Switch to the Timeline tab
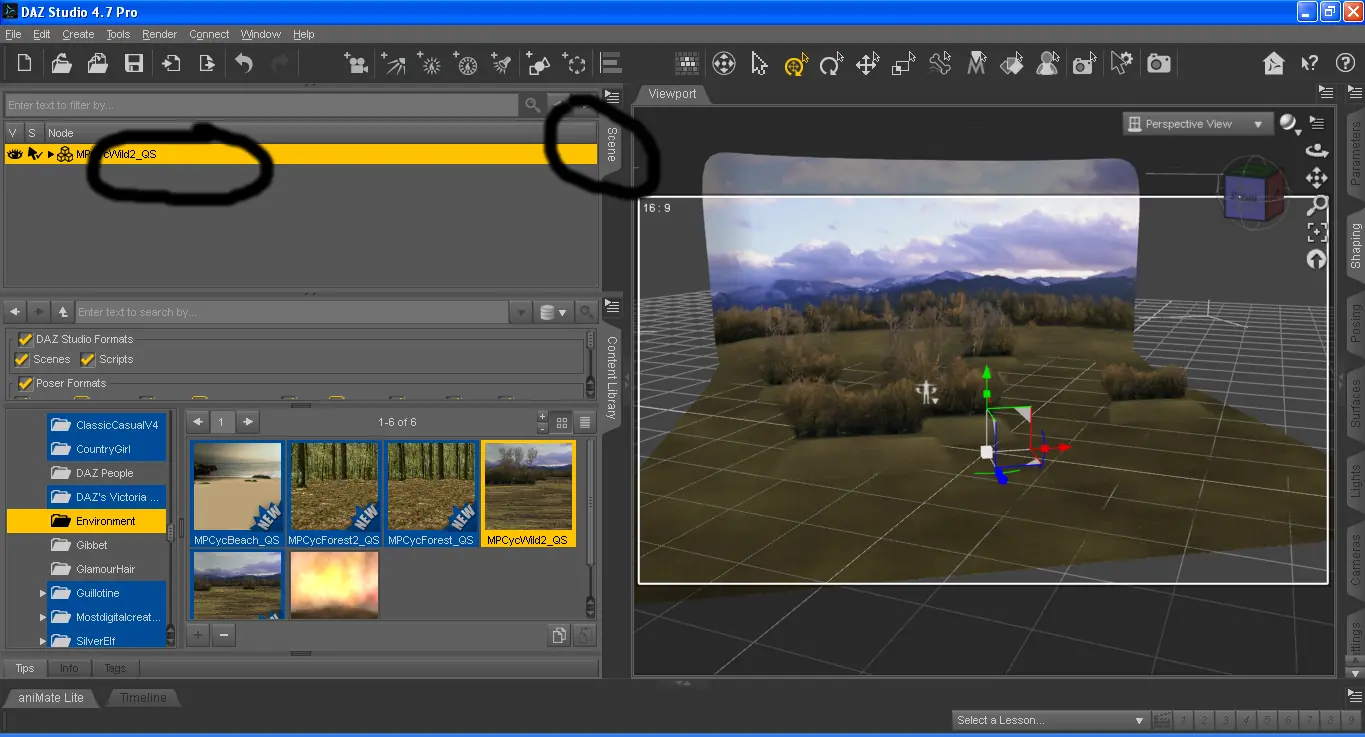Image resolution: width=1365 pixels, height=737 pixels. tap(143, 698)
